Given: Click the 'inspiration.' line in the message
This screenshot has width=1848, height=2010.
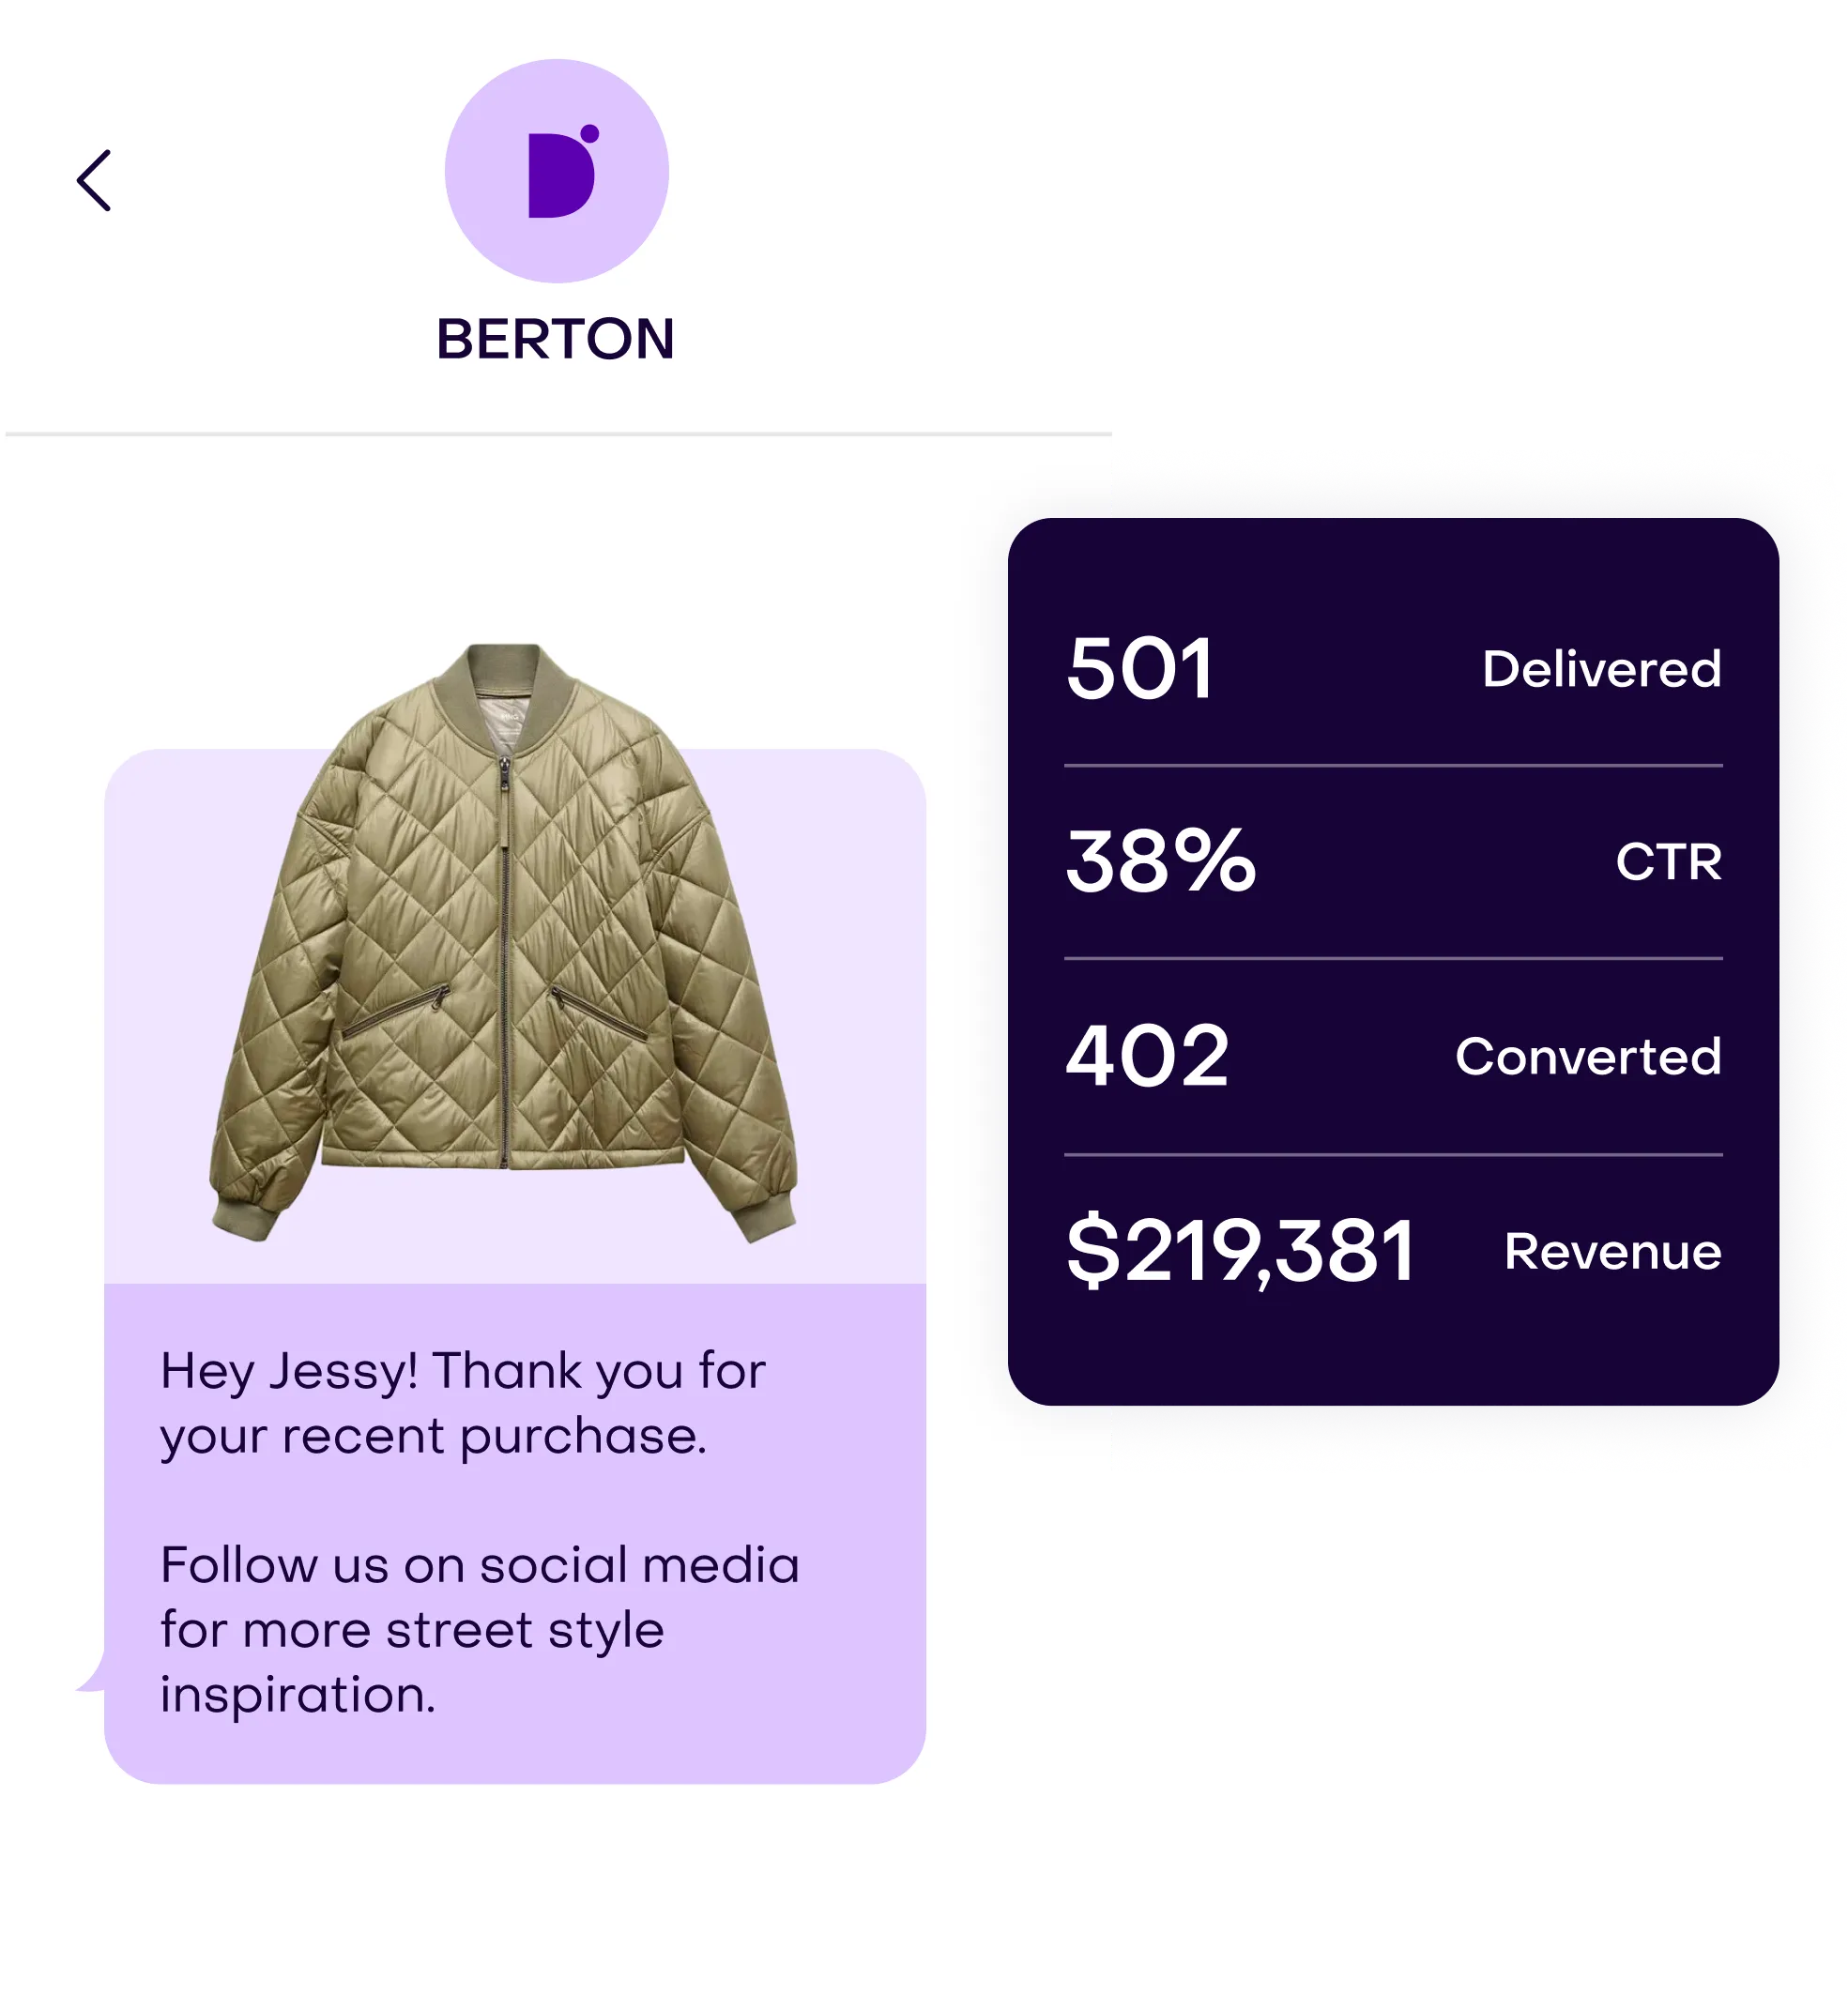Looking at the screenshot, I should [298, 1696].
